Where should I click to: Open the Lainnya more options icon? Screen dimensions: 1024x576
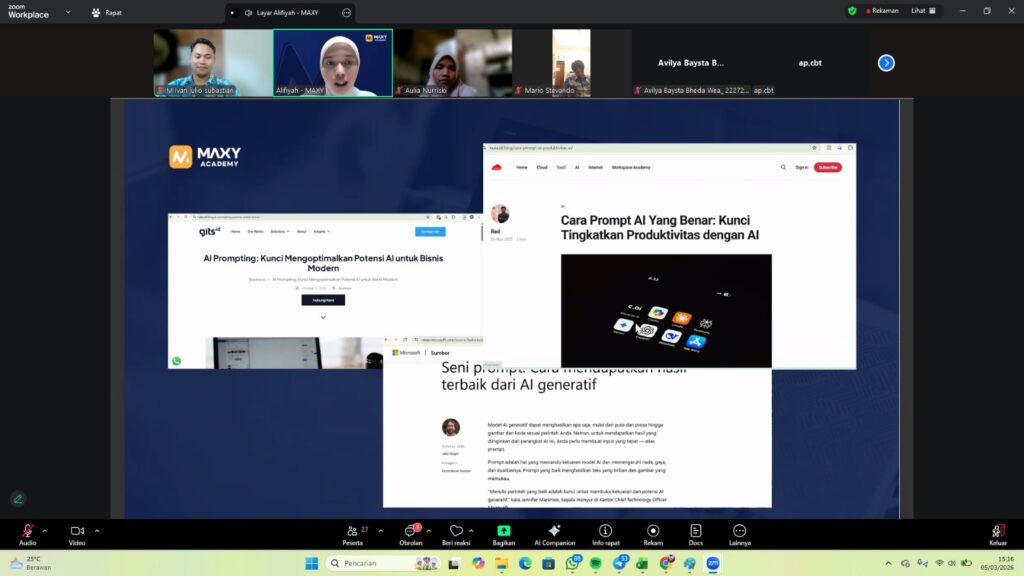point(739,533)
